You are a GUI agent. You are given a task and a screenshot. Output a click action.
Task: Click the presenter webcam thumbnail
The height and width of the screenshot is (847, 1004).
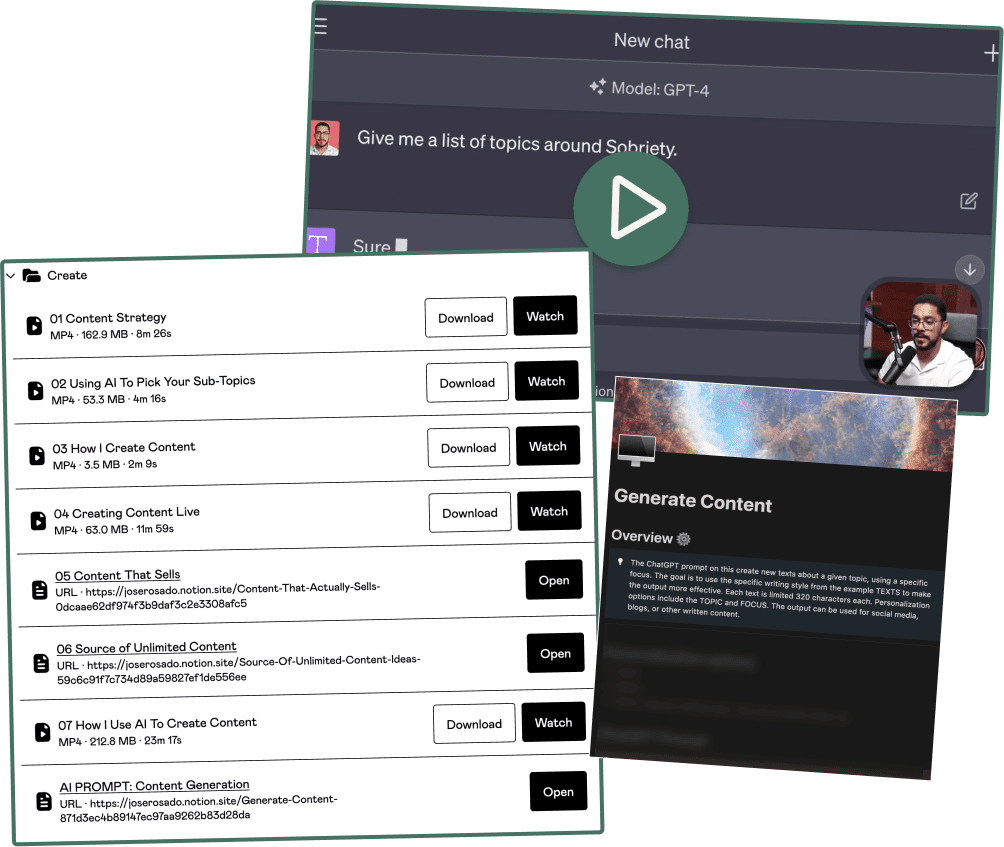[920, 333]
